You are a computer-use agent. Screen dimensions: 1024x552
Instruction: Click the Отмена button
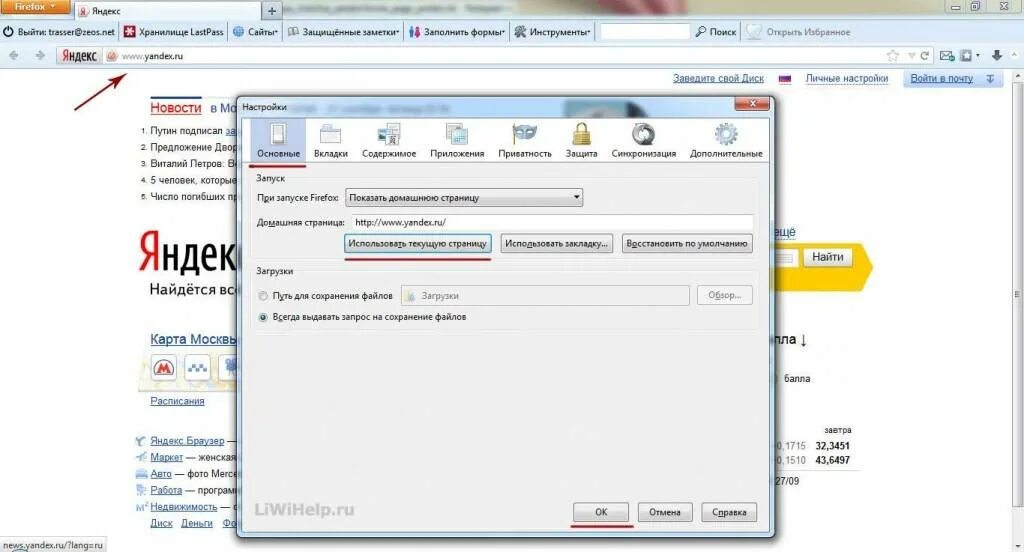665,512
